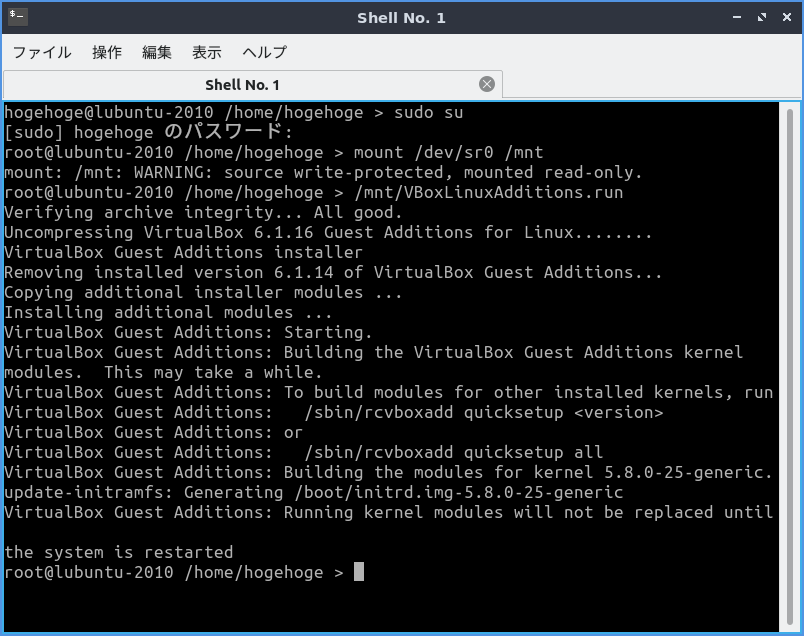Screen dimensions: 804x636
Task: Click 'VirtualBox Guest Additions: or' line
Action: coord(153,432)
